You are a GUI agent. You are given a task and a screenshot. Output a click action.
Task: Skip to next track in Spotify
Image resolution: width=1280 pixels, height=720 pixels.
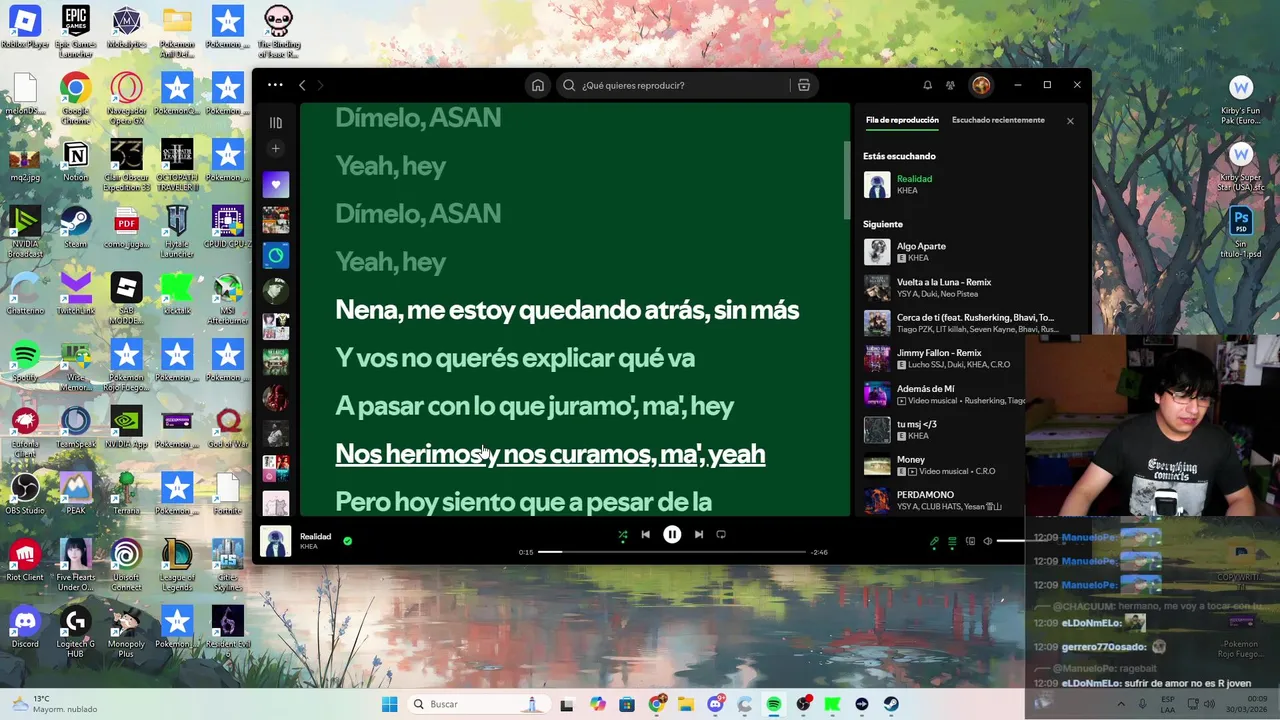coord(699,535)
